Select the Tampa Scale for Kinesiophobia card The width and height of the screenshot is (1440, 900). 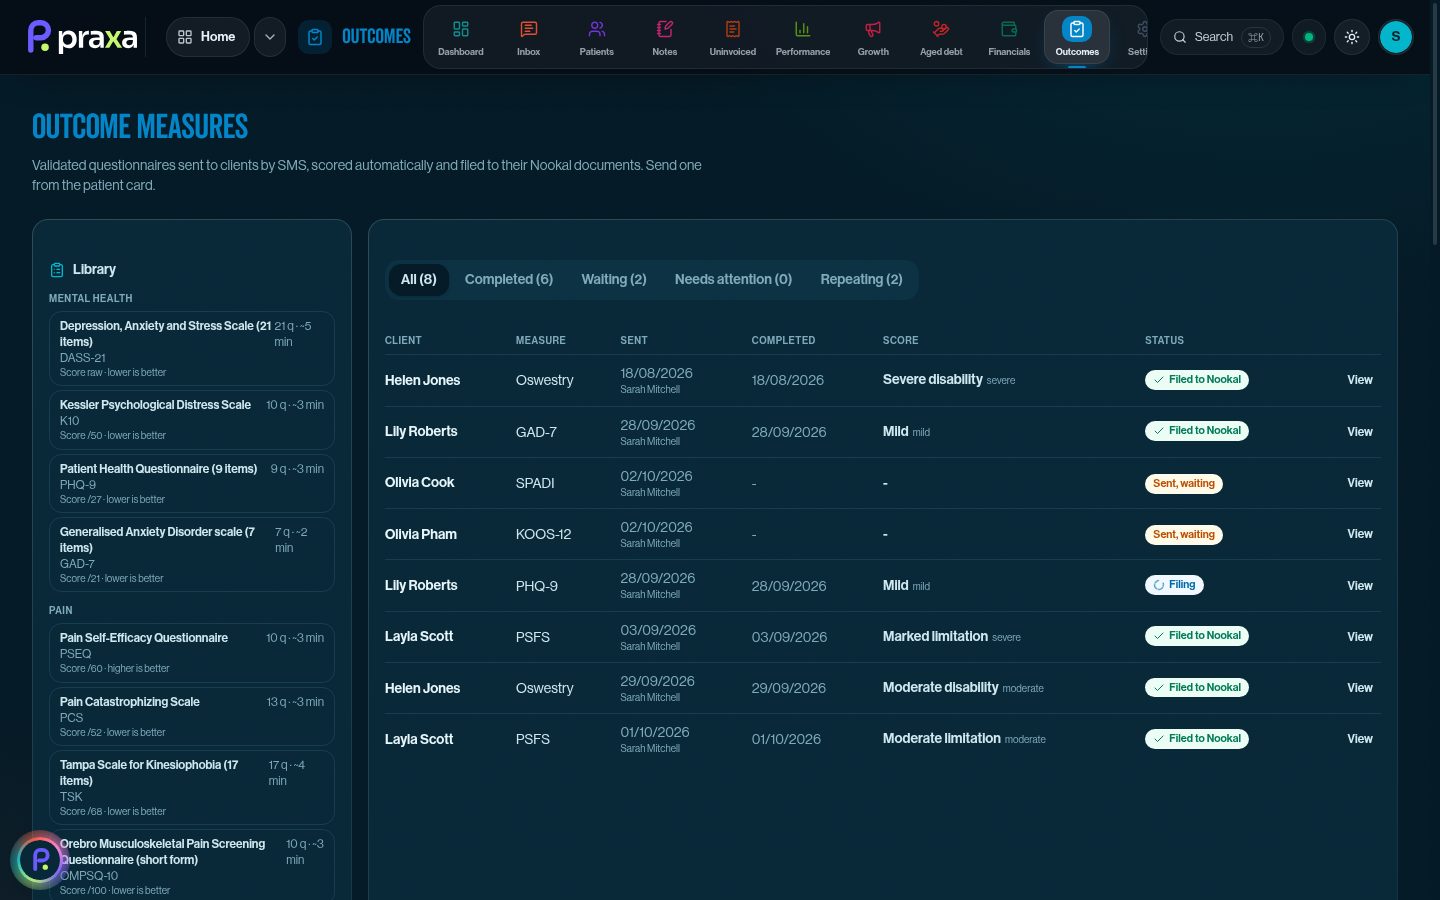(192, 788)
